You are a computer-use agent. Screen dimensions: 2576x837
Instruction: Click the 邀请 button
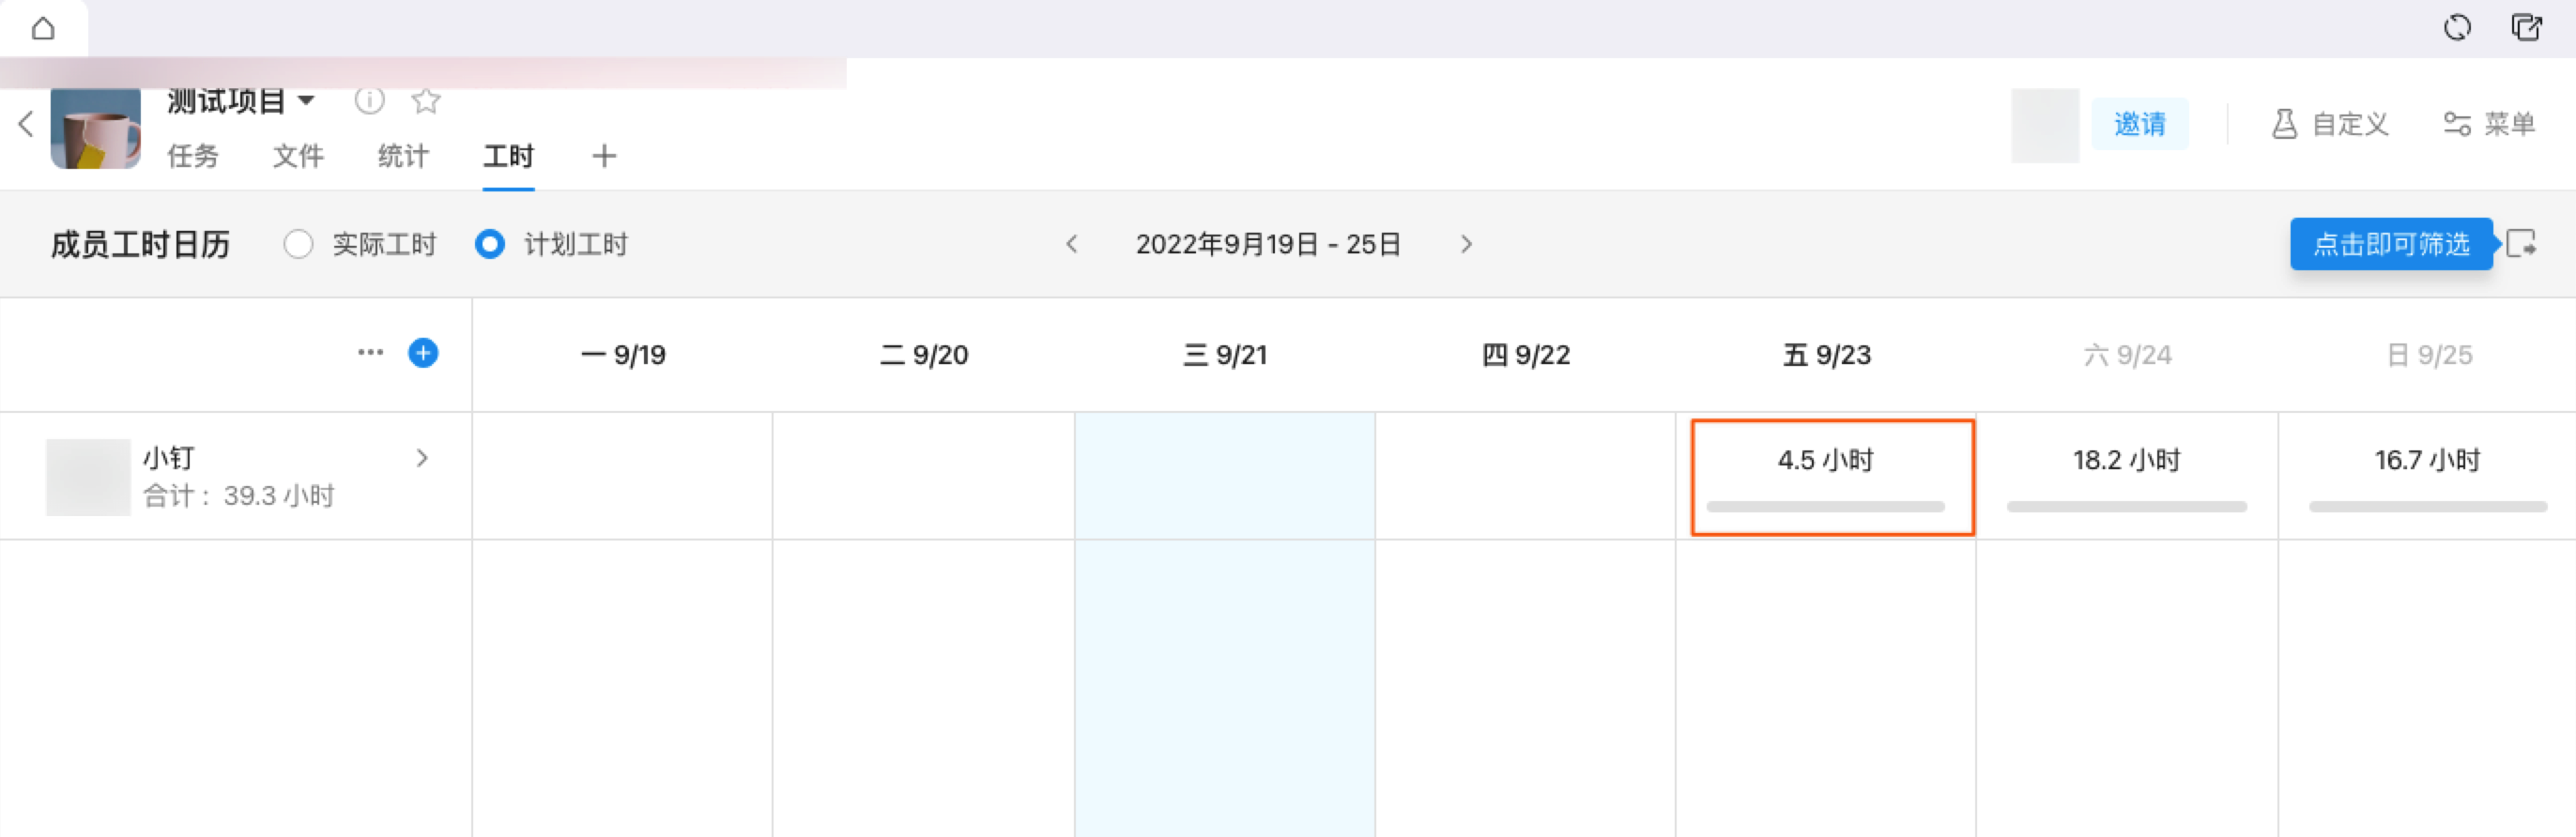coord(2139,124)
